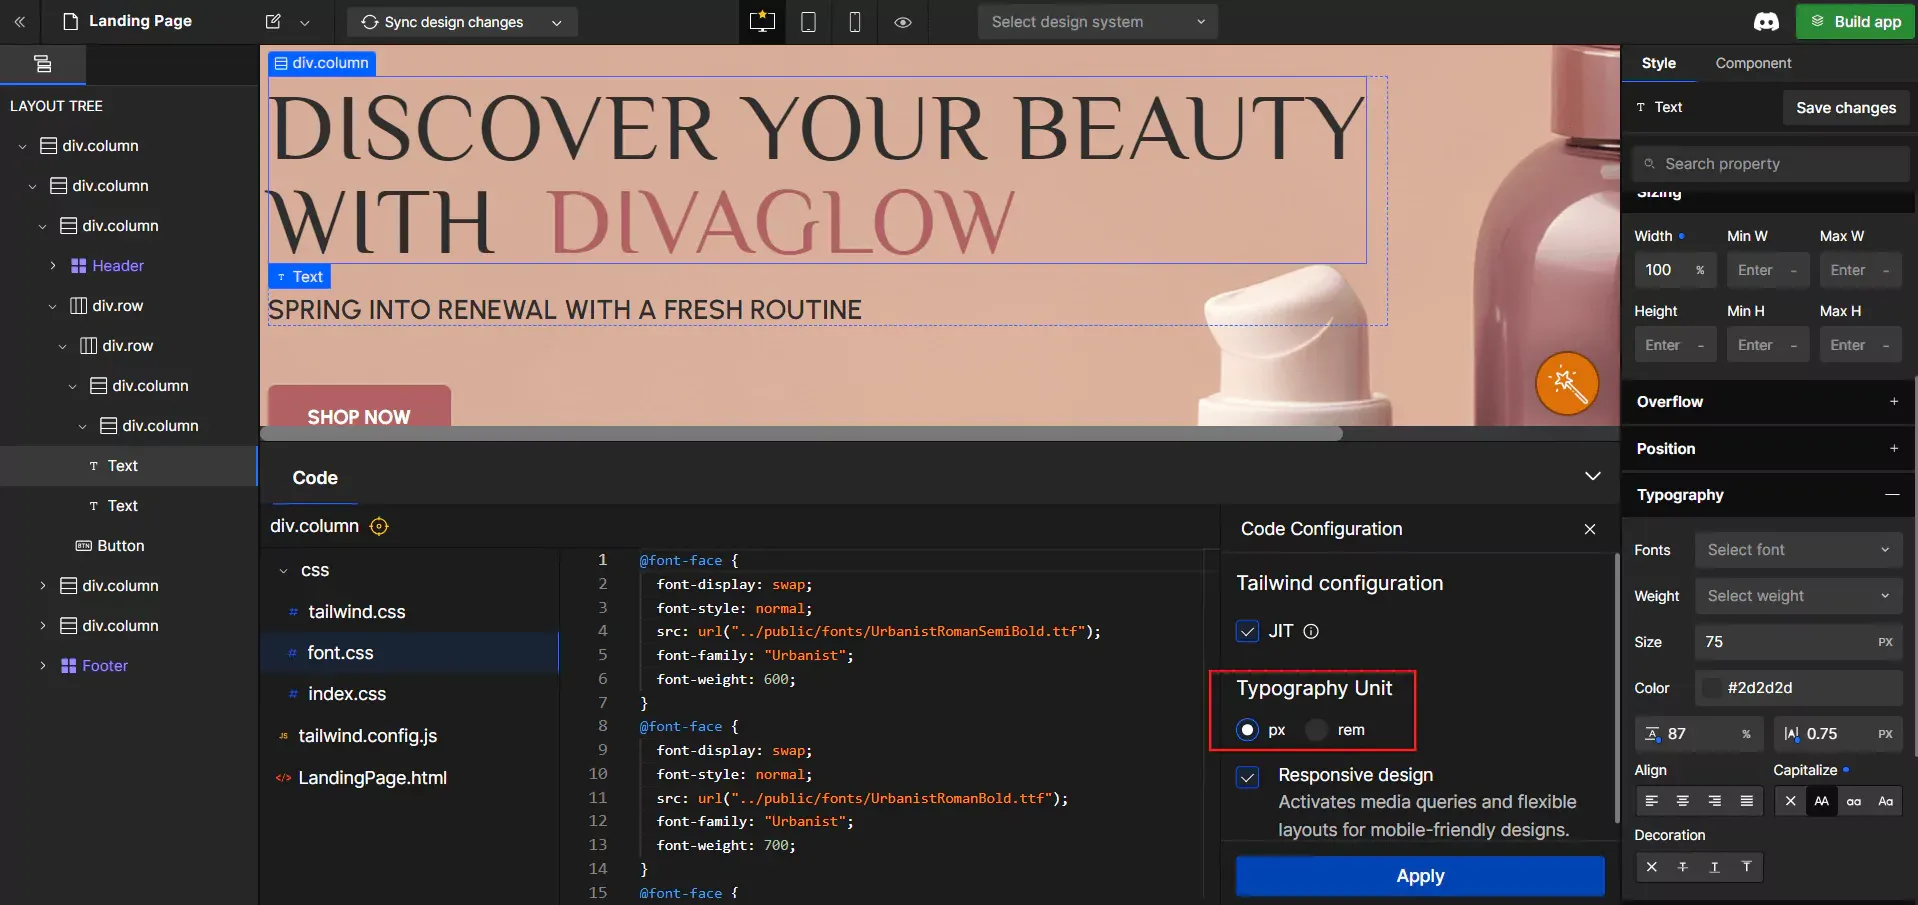1918x905 pixels.
Task: Open the Select design system dropdown
Action: click(x=1097, y=22)
